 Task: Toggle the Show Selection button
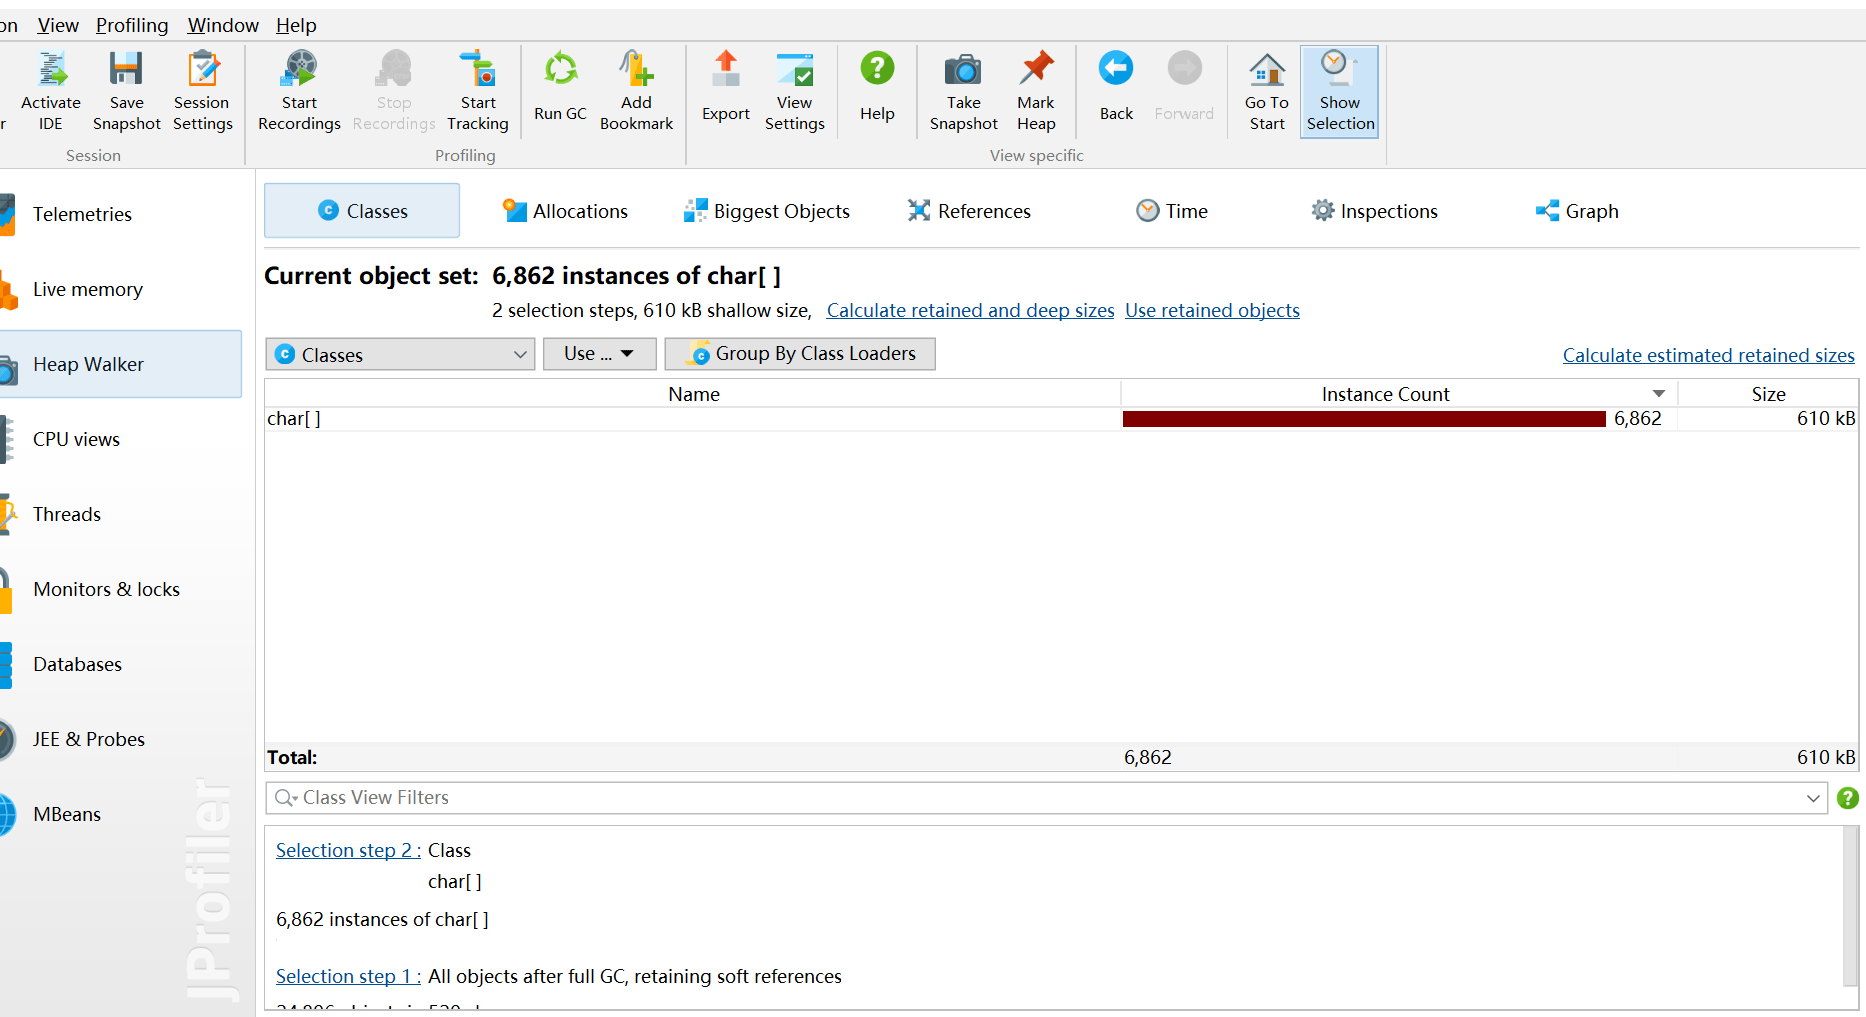1339,91
